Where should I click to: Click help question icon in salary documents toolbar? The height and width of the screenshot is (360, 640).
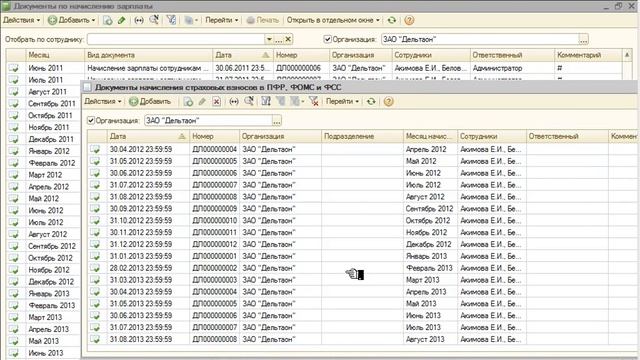[409, 20]
